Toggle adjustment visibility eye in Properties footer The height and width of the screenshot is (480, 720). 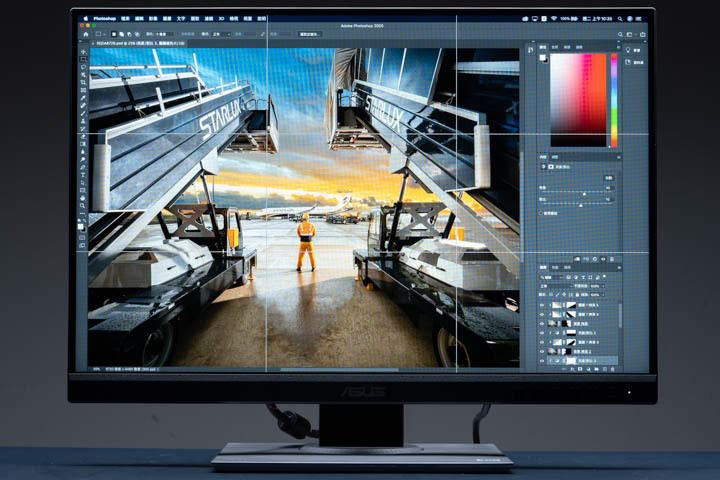[x=603, y=259]
